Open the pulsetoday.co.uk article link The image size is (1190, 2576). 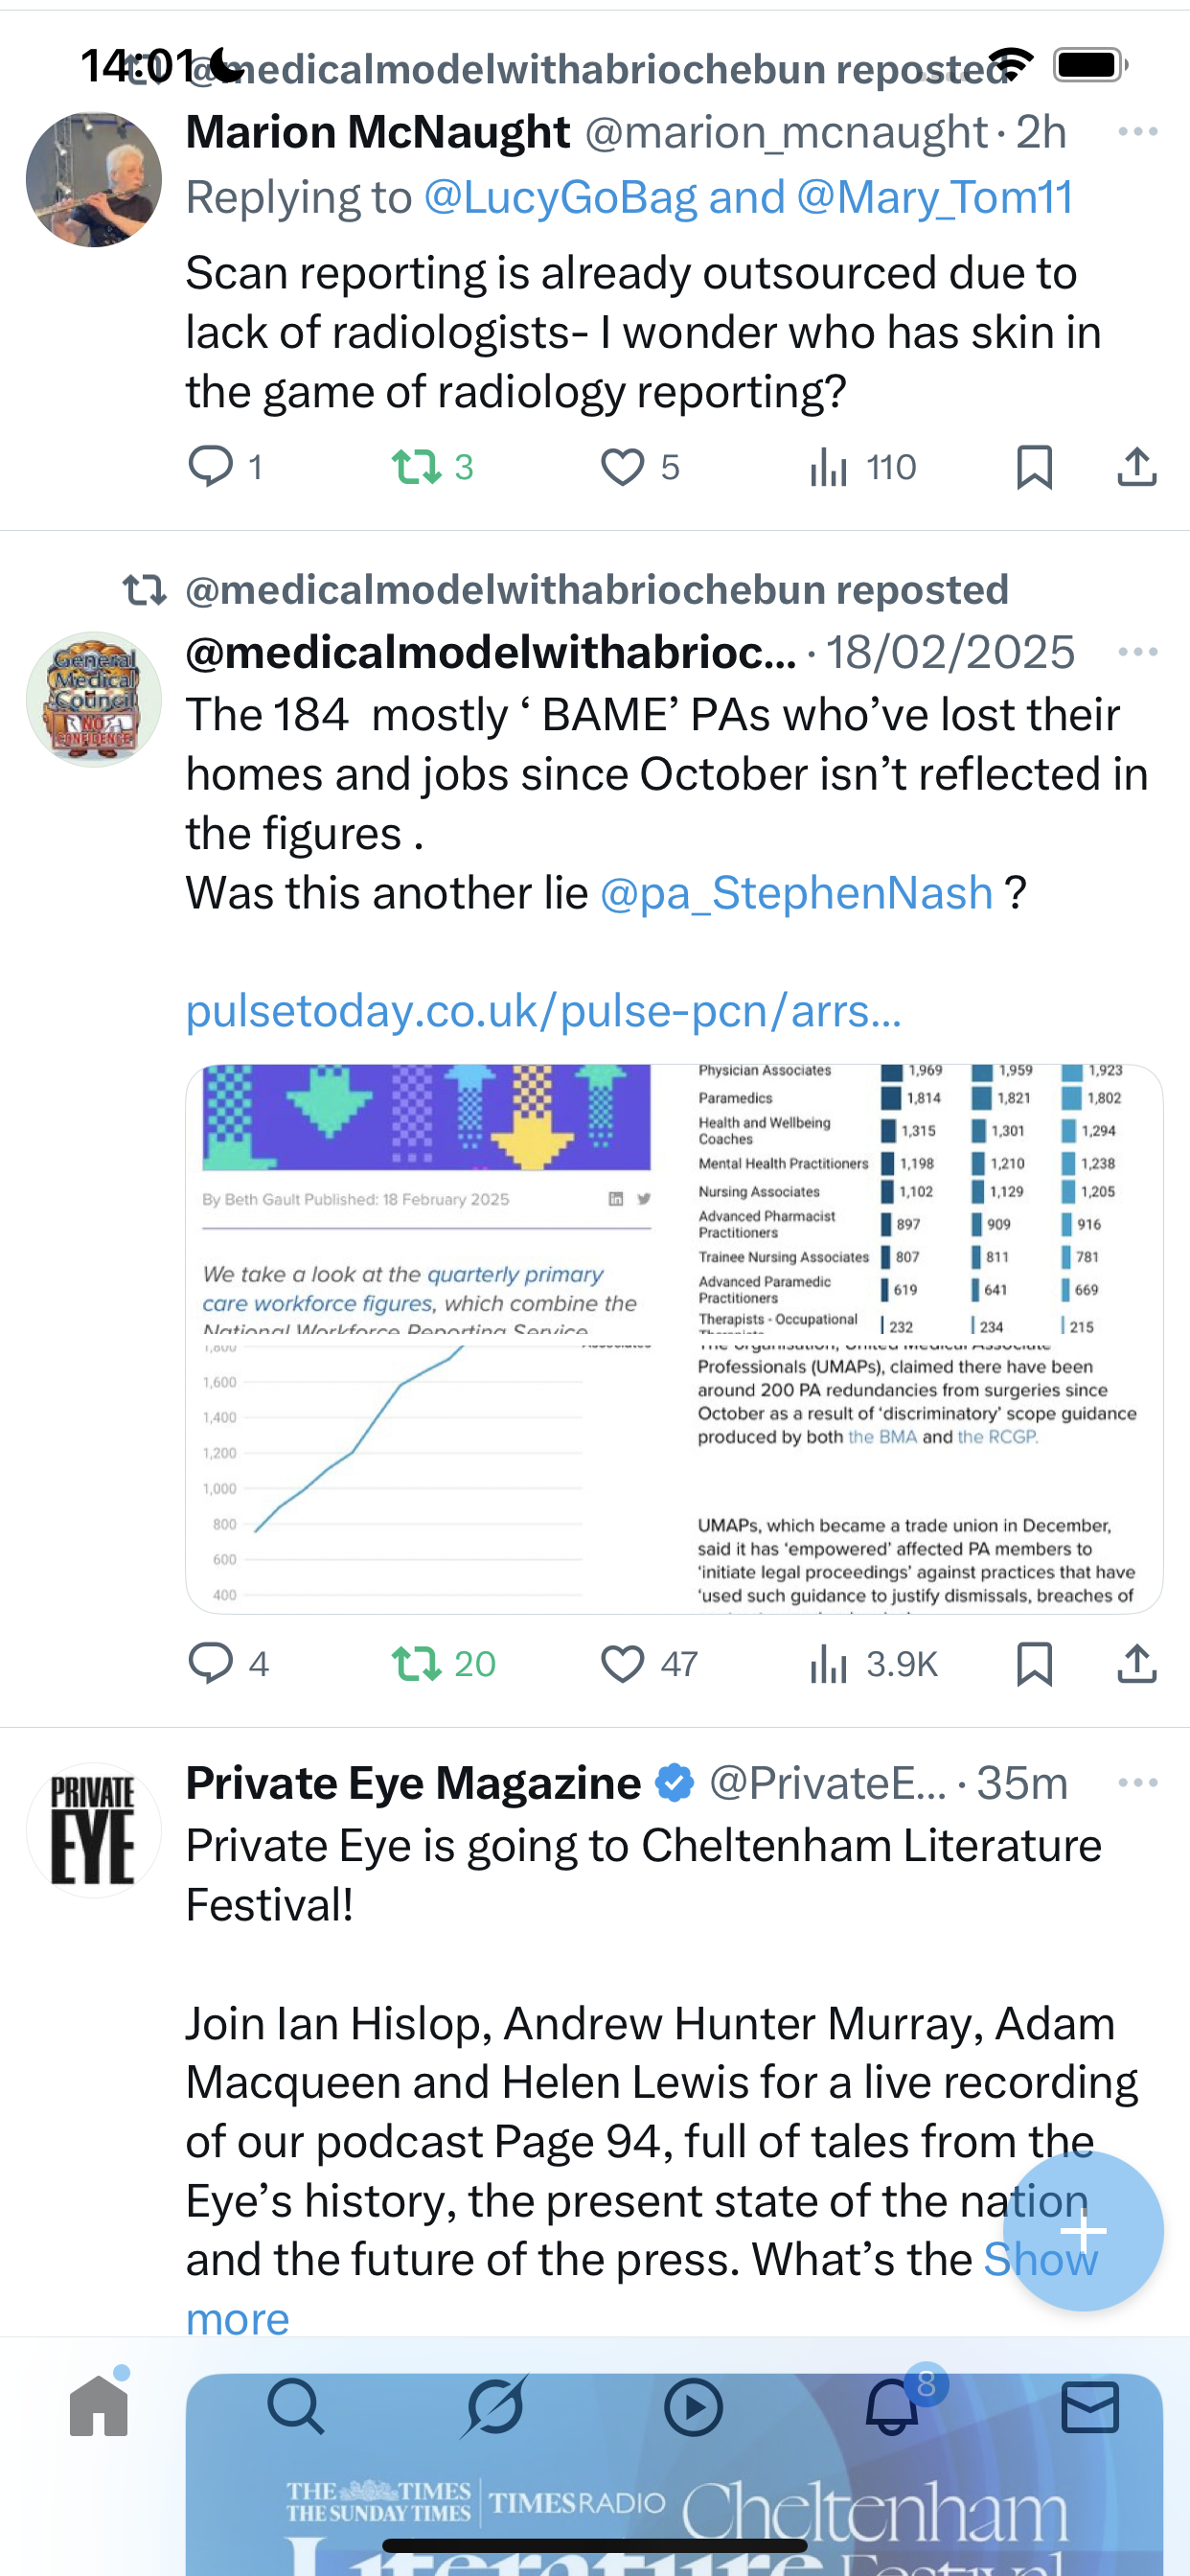point(543,1011)
